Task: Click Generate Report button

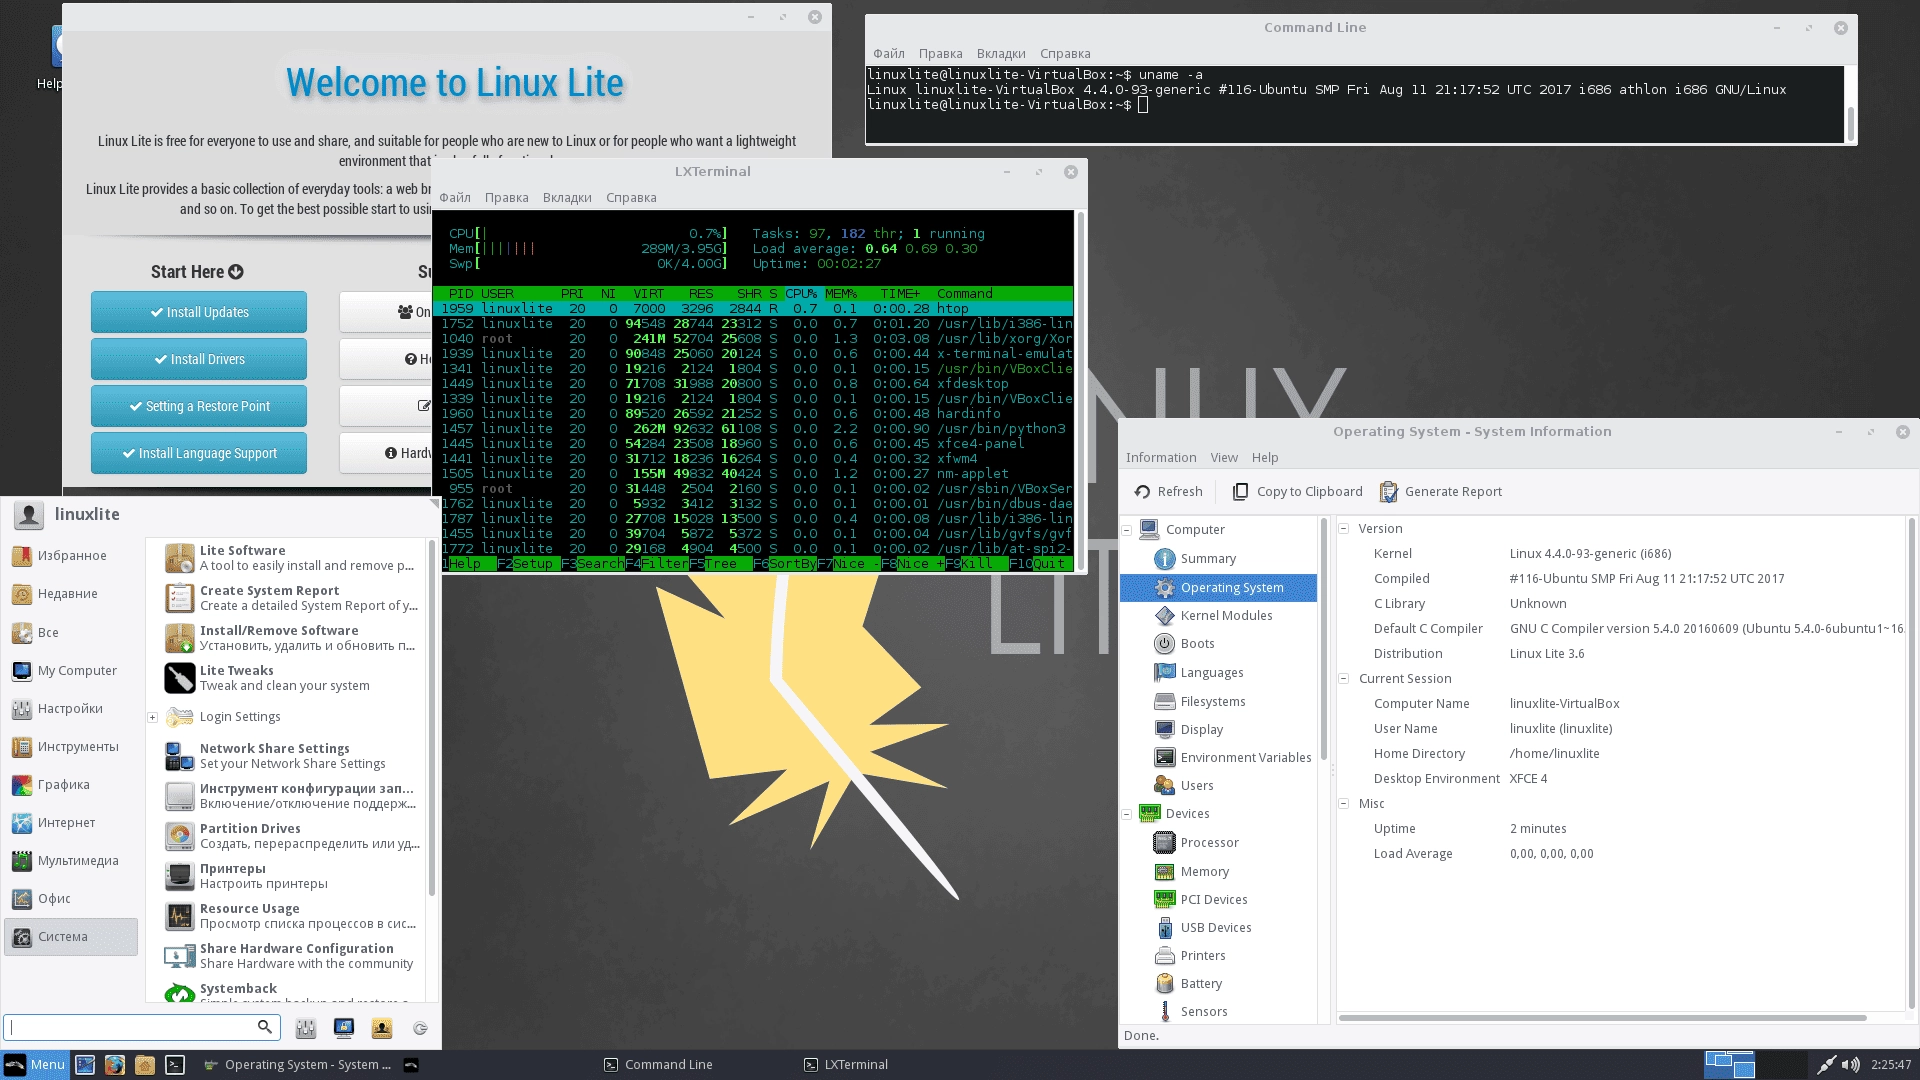Action: [1441, 492]
